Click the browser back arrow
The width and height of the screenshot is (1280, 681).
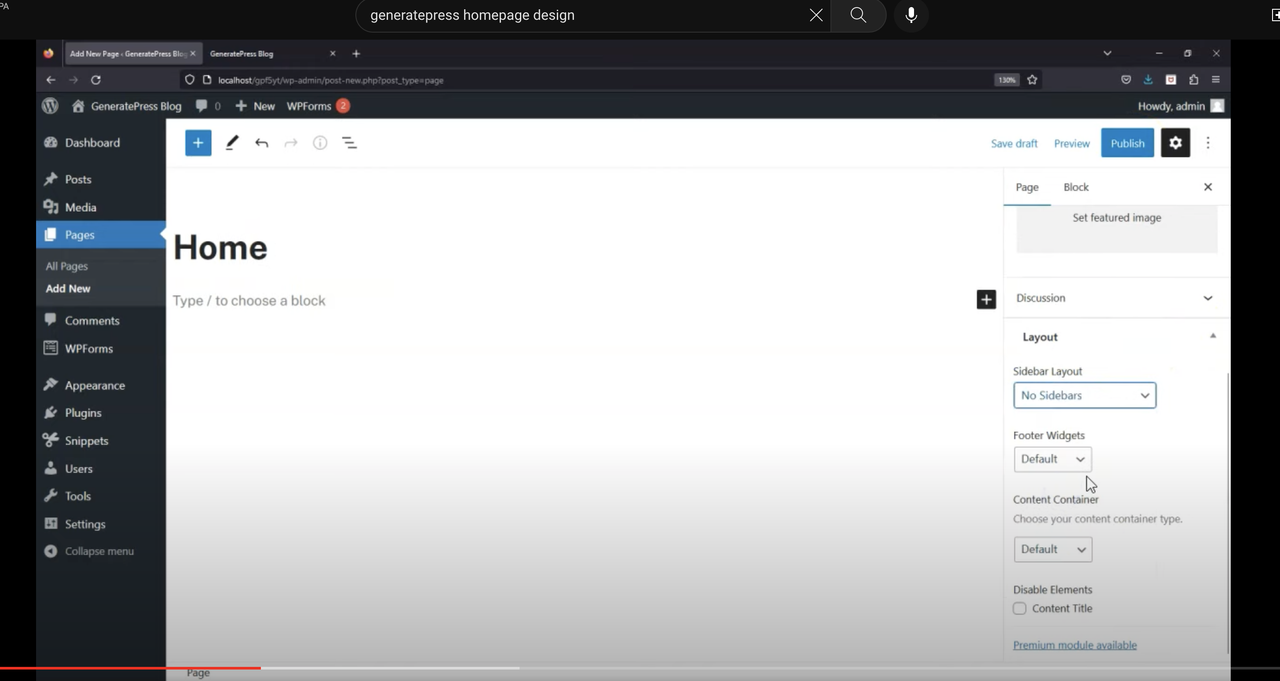coord(51,80)
